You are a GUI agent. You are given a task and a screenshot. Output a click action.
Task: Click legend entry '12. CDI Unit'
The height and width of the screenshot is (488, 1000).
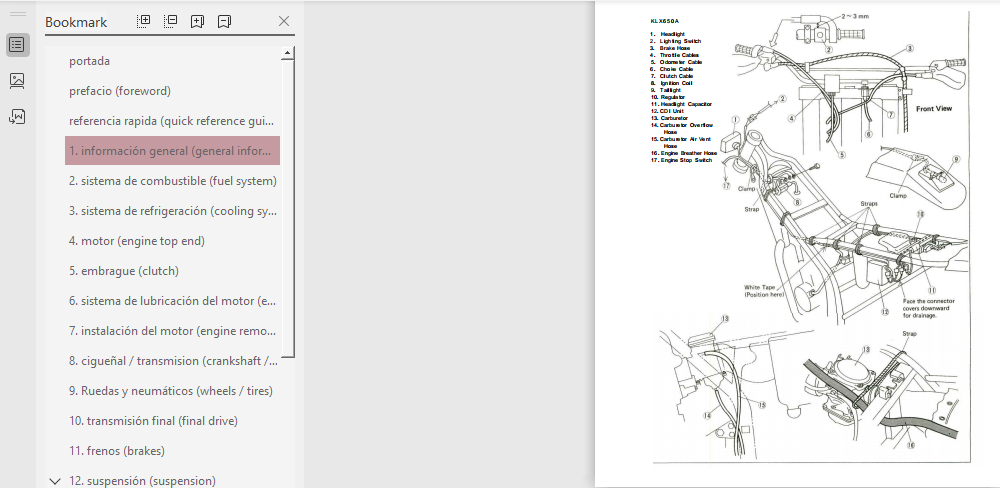(x=669, y=111)
